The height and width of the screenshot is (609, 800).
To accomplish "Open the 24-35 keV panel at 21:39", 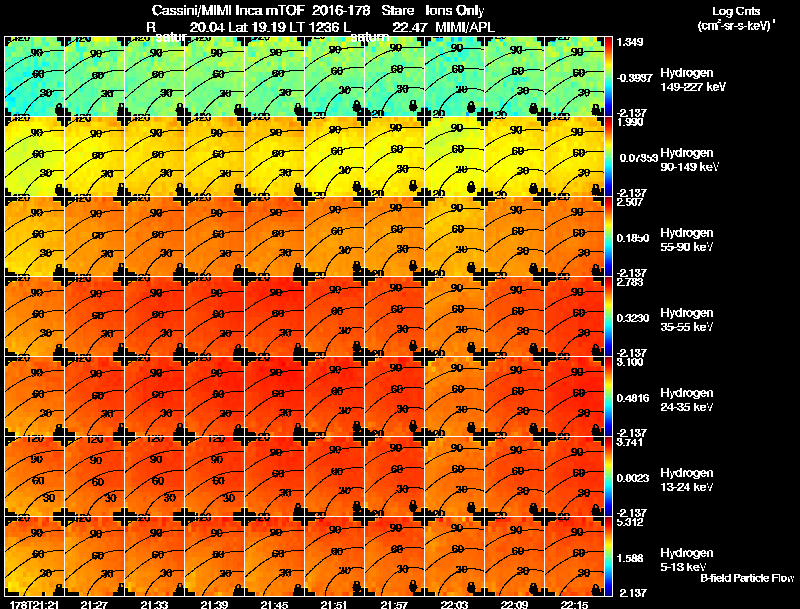I will (x=214, y=397).
